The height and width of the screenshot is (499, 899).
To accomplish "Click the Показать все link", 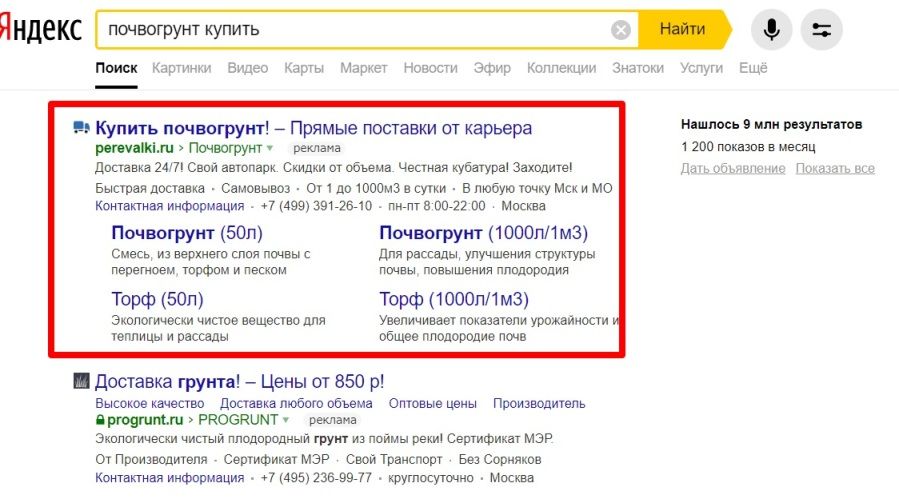I will (835, 169).
